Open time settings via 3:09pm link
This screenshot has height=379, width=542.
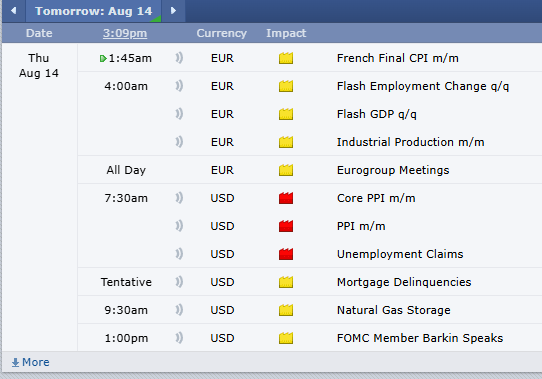pyautogui.click(x=125, y=33)
